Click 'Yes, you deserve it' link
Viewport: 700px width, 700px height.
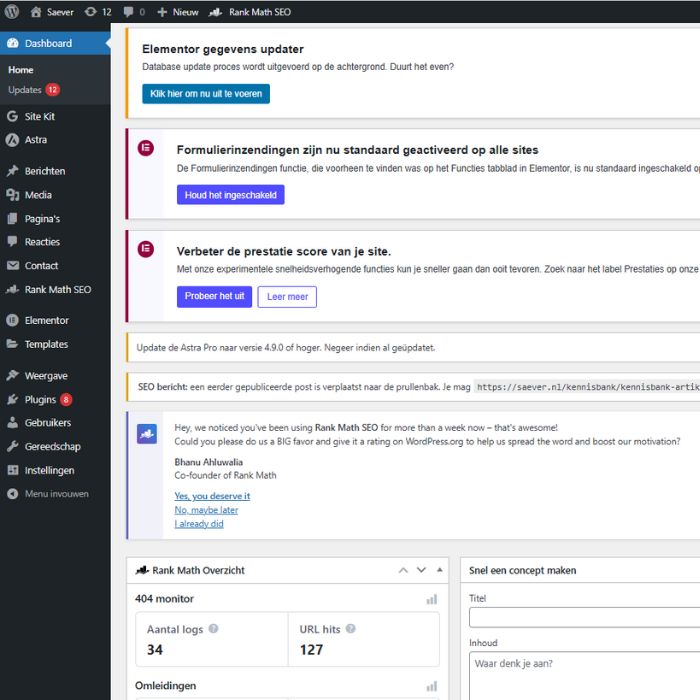pyautogui.click(x=212, y=496)
